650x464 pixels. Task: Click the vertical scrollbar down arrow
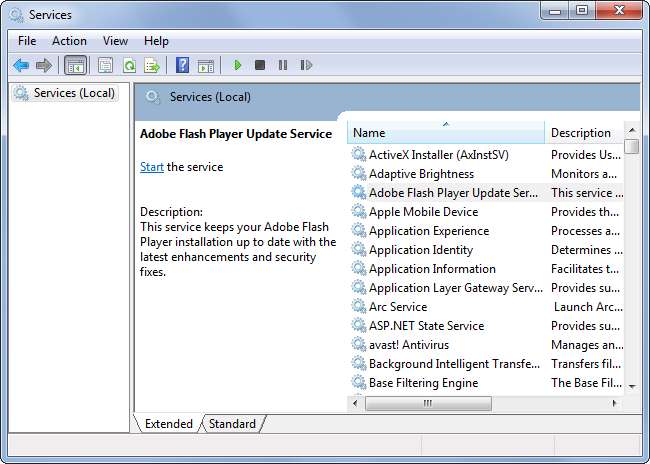631,386
